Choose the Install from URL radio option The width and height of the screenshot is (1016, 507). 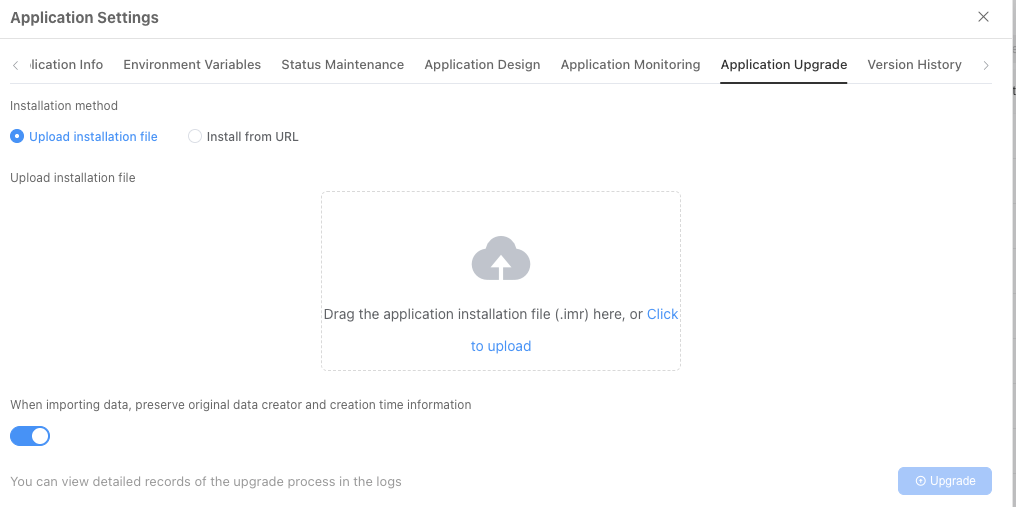tap(195, 137)
